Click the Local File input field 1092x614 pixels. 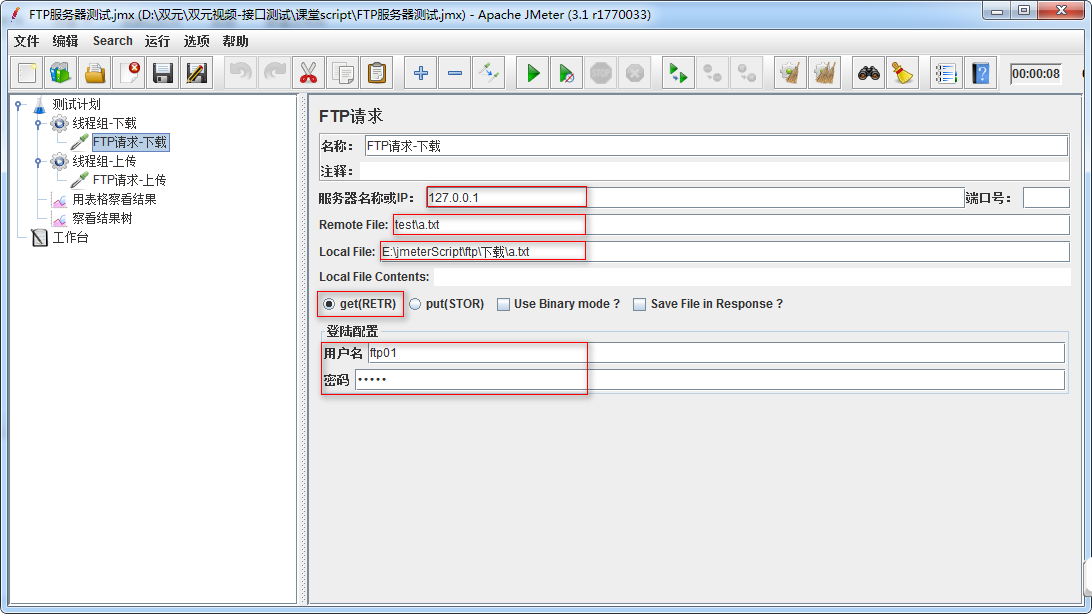pos(724,251)
